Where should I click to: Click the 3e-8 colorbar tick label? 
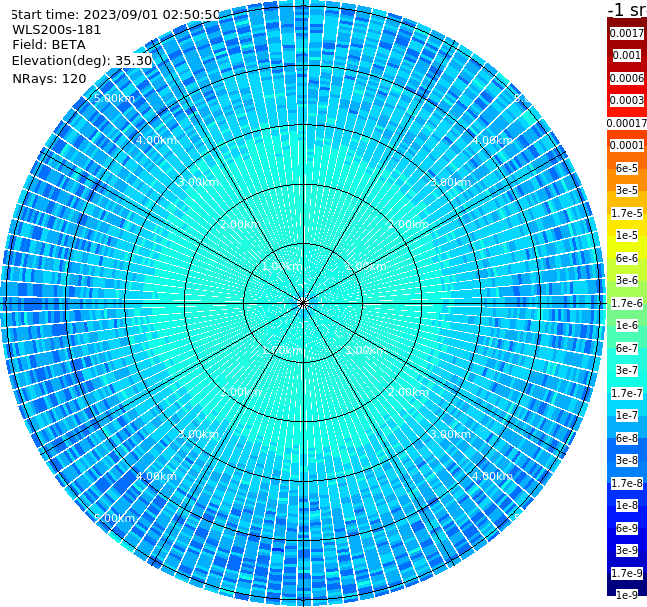627,460
